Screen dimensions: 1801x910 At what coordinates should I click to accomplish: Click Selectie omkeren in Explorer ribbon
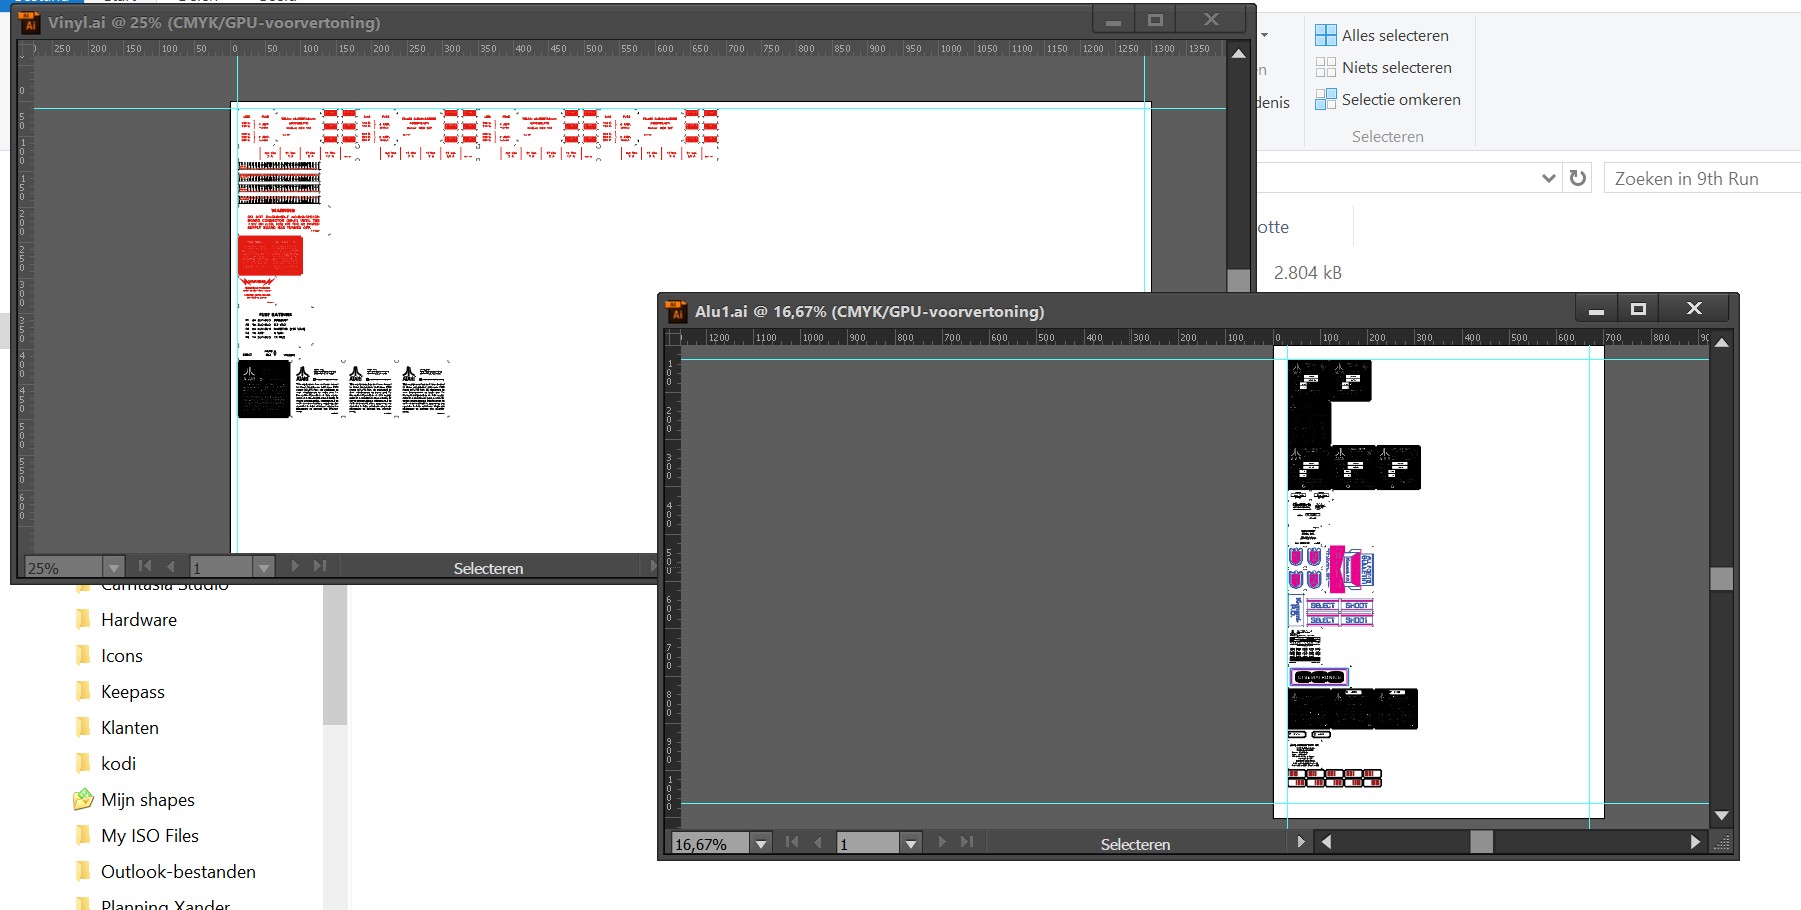pos(1401,99)
